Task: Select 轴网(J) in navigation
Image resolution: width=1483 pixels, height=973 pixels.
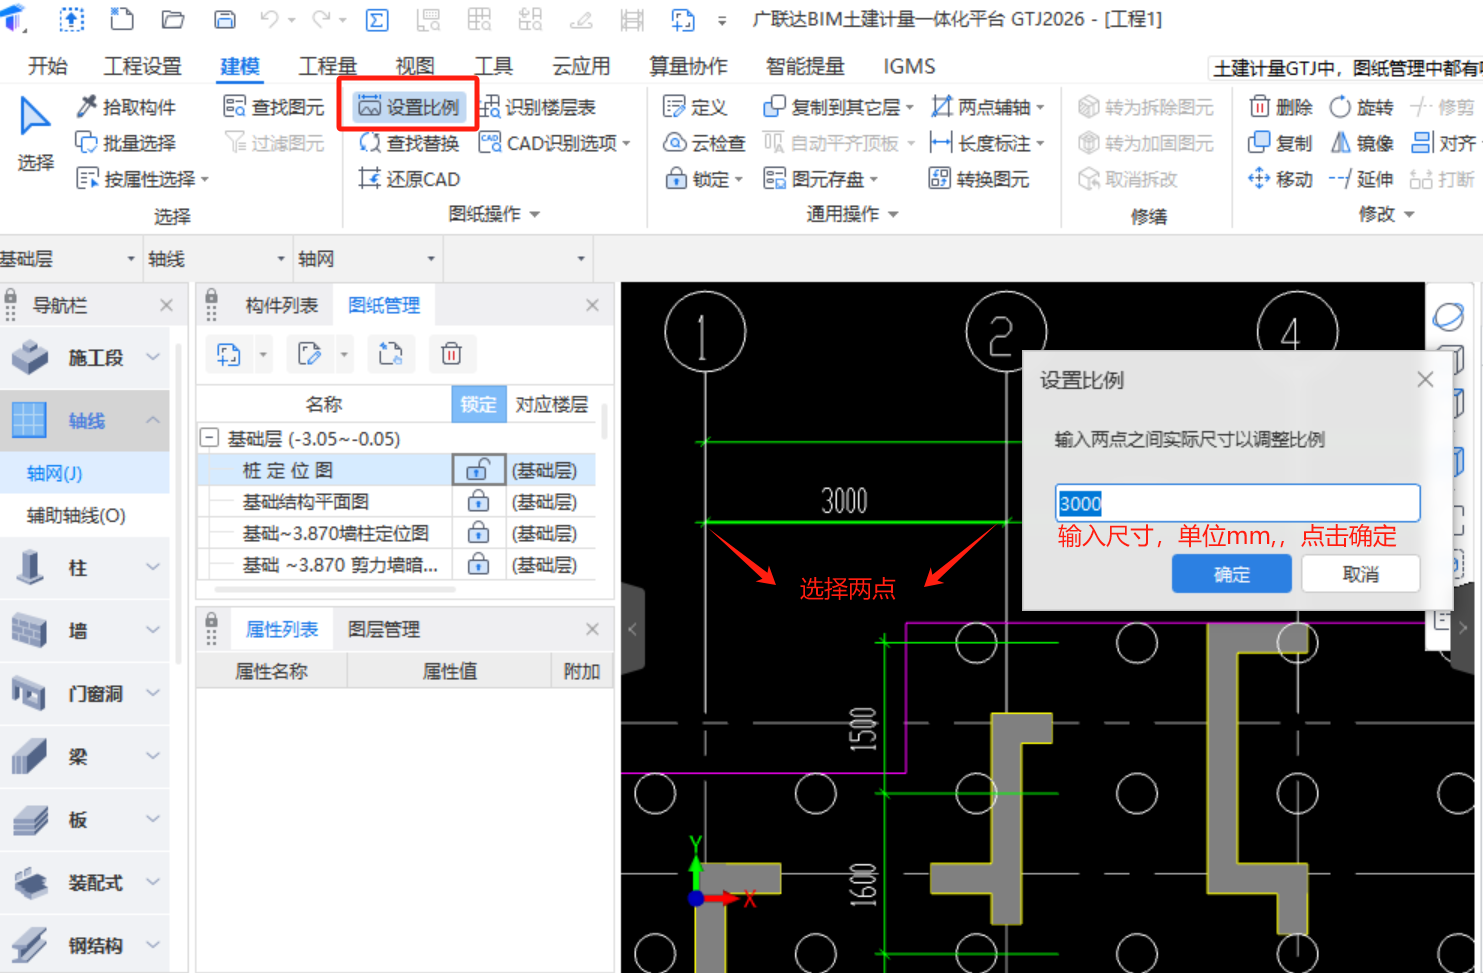Action: [54, 473]
